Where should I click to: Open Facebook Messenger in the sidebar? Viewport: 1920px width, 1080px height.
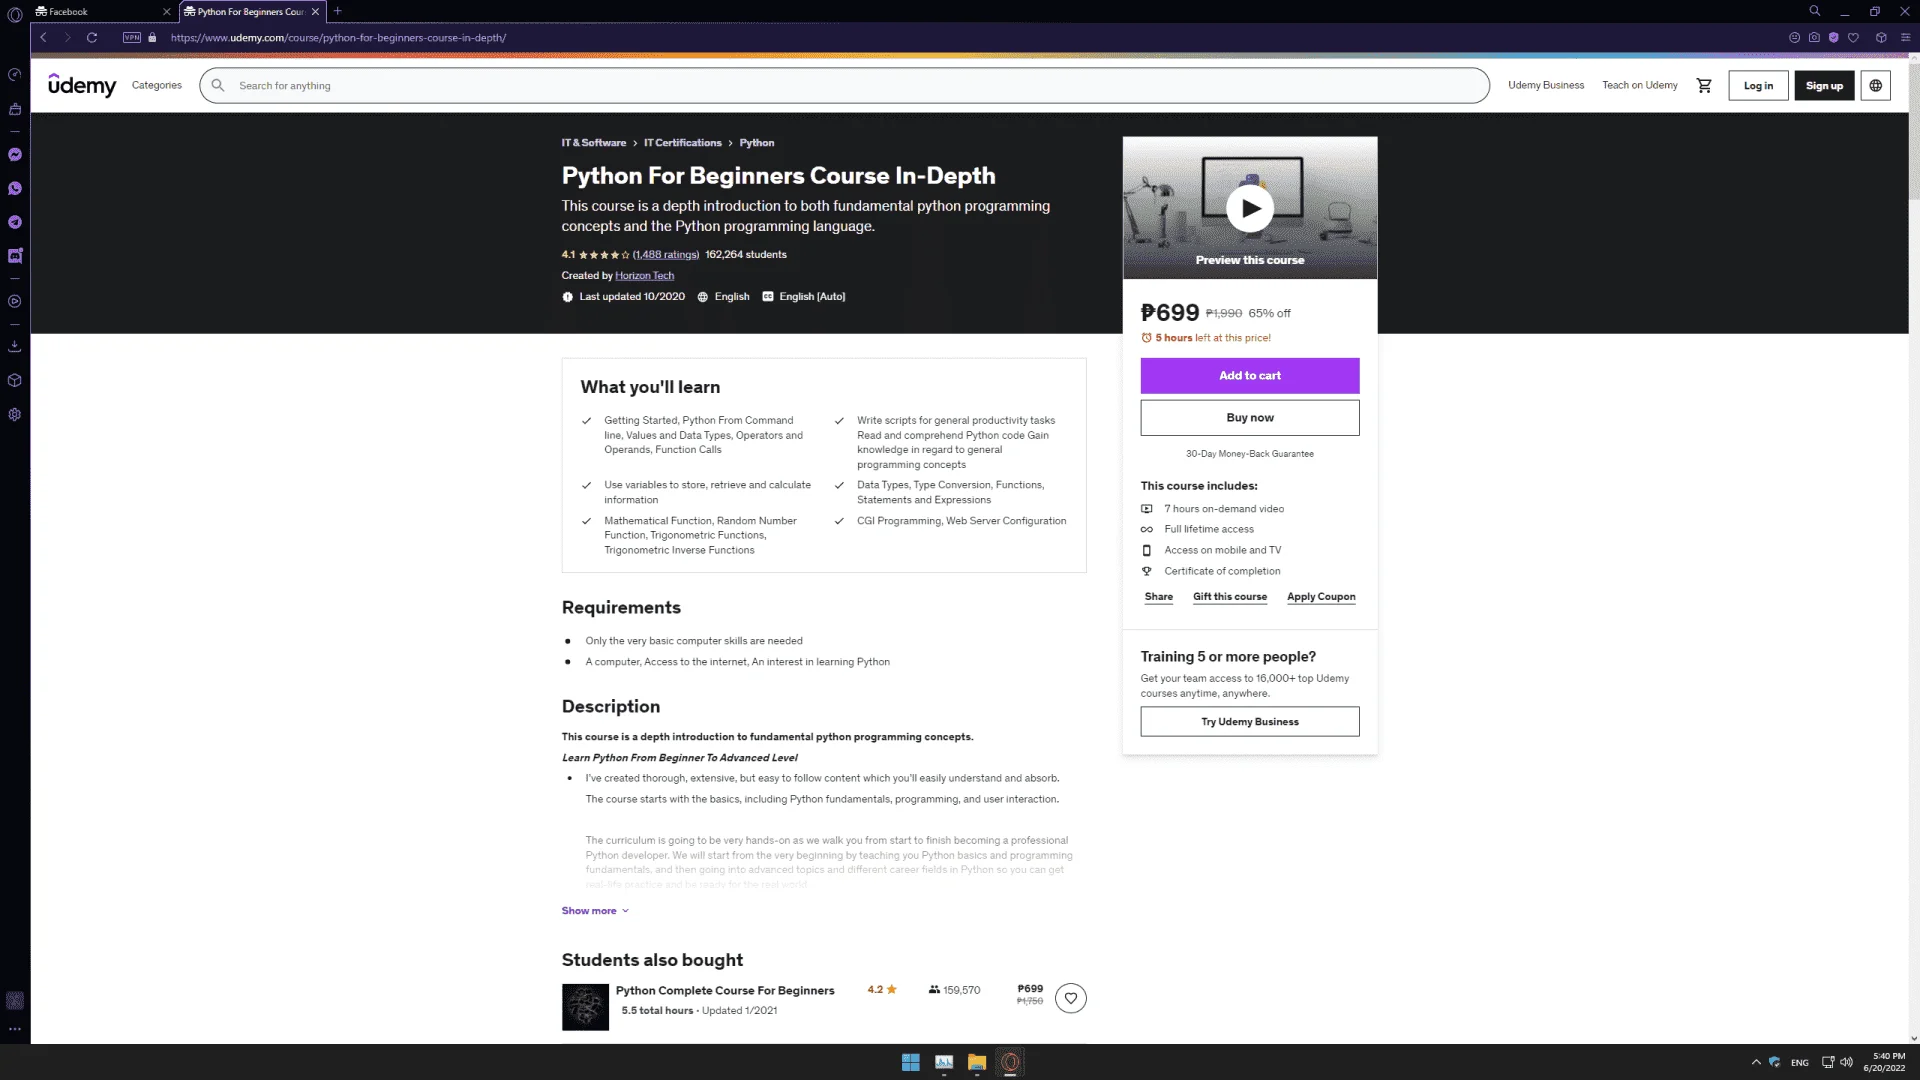(x=15, y=155)
